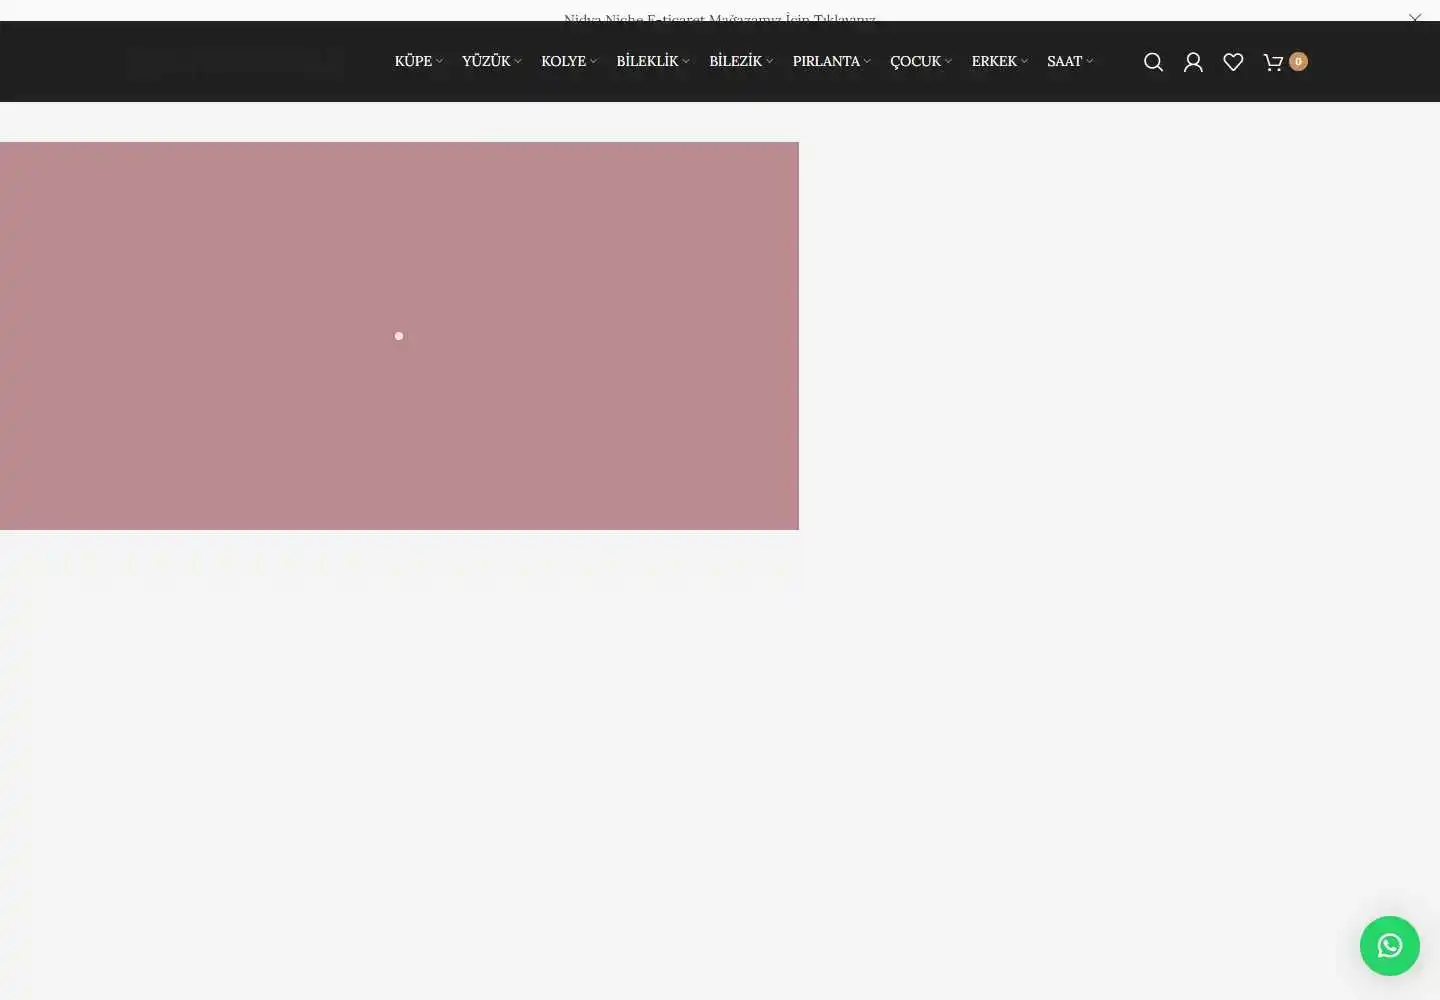Open the SAAT menu
The height and width of the screenshot is (1000, 1440).
1064,61
